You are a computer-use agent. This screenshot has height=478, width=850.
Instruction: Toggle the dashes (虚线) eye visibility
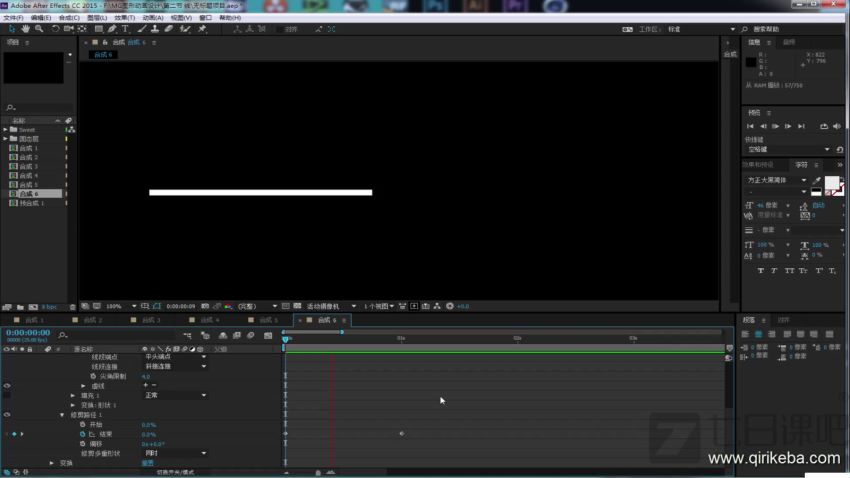pyautogui.click(x=7, y=386)
